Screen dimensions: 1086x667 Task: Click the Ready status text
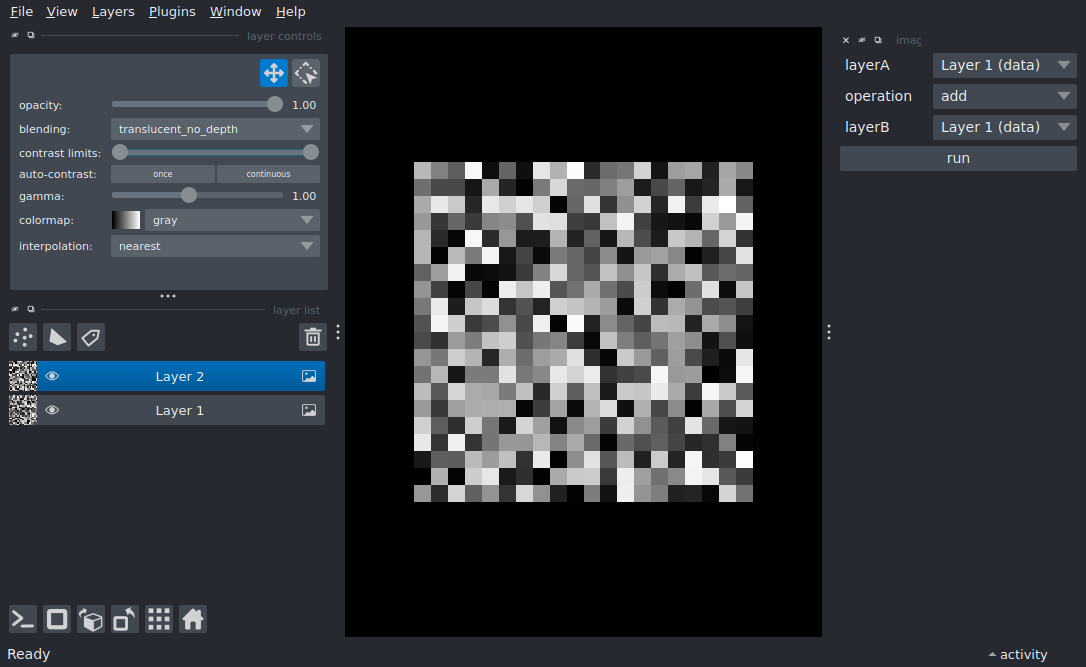28,655
